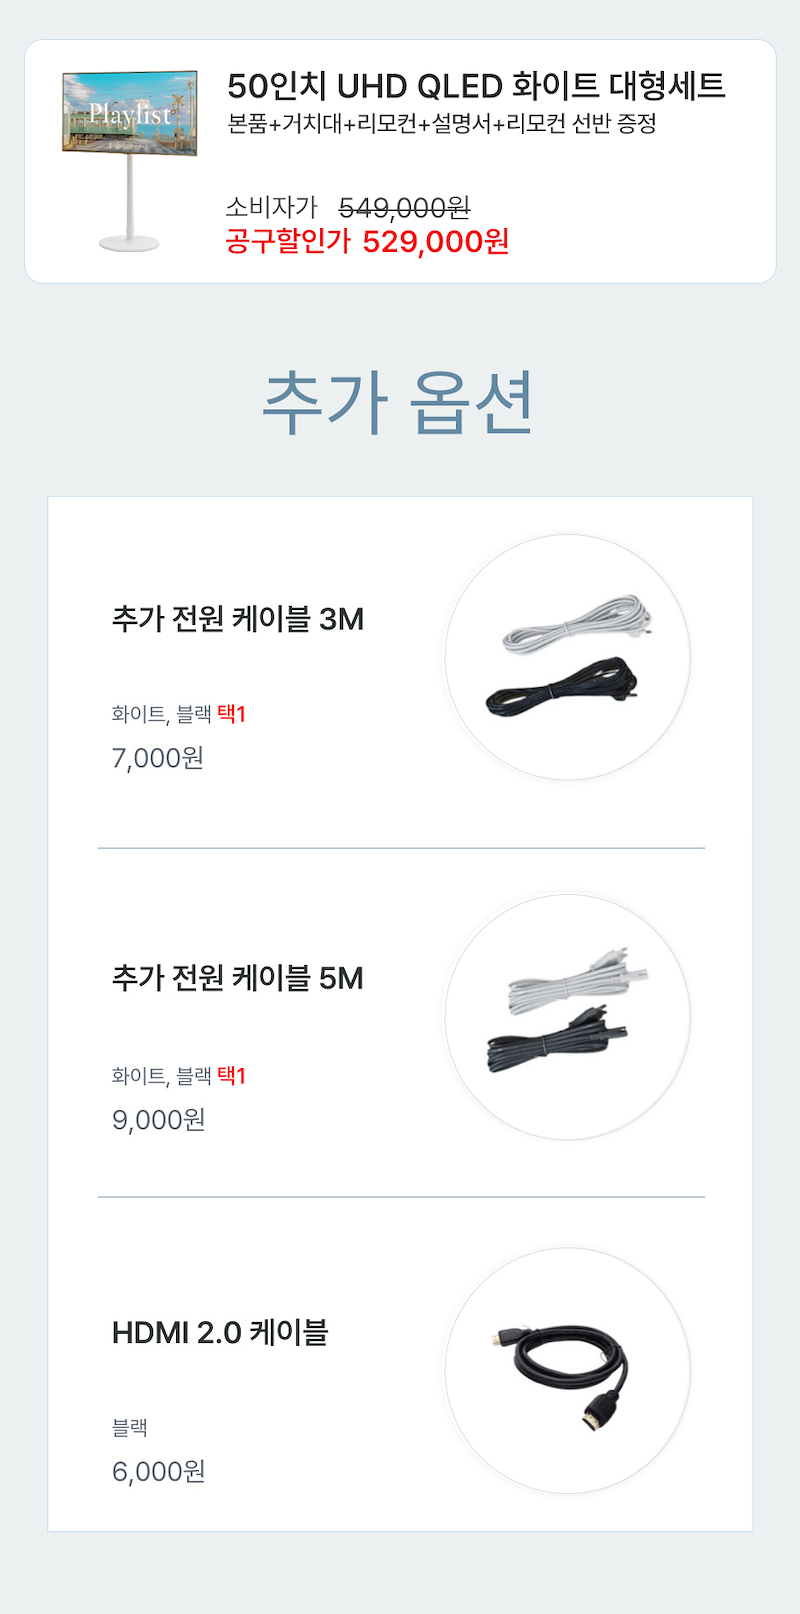
Task: Pick the white 3M power cable image
Action: point(577,625)
